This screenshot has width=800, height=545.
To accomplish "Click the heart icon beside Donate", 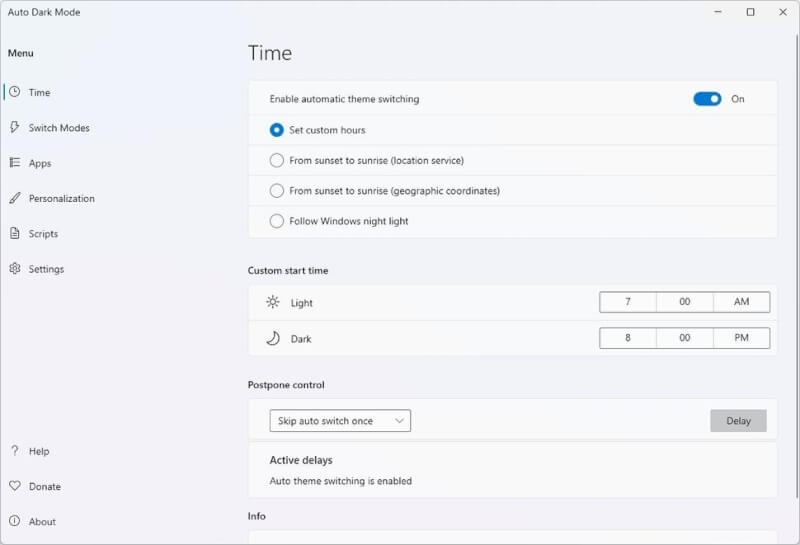I will [15, 486].
